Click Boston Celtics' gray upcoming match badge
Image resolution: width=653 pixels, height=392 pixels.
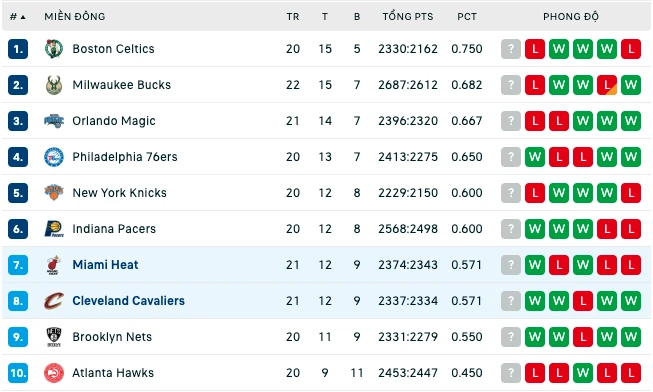(511, 49)
